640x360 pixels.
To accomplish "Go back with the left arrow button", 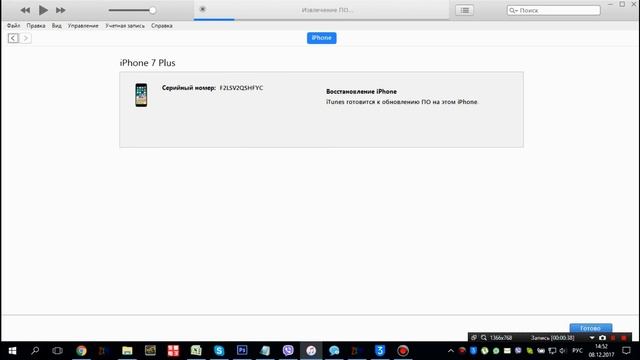I will [13, 38].
